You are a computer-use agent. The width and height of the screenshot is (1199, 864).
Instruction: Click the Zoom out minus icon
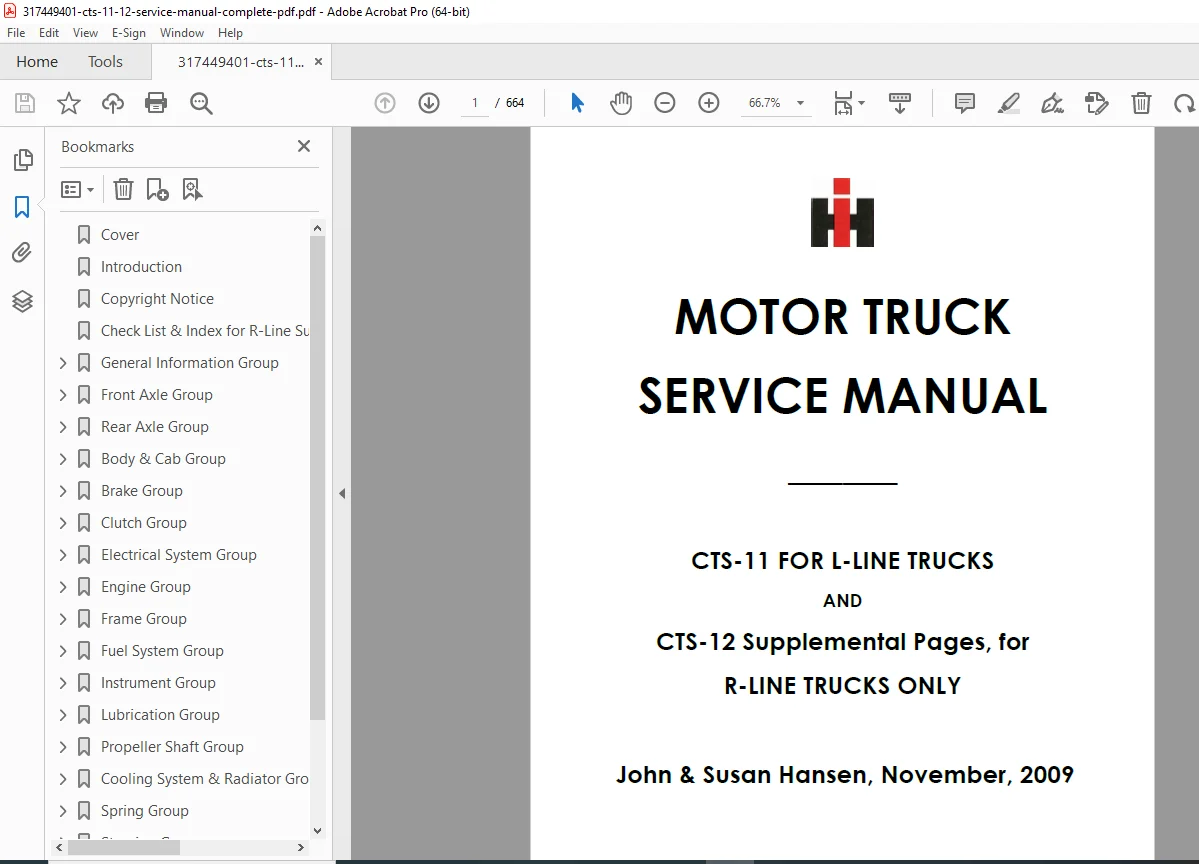point(664,102)
